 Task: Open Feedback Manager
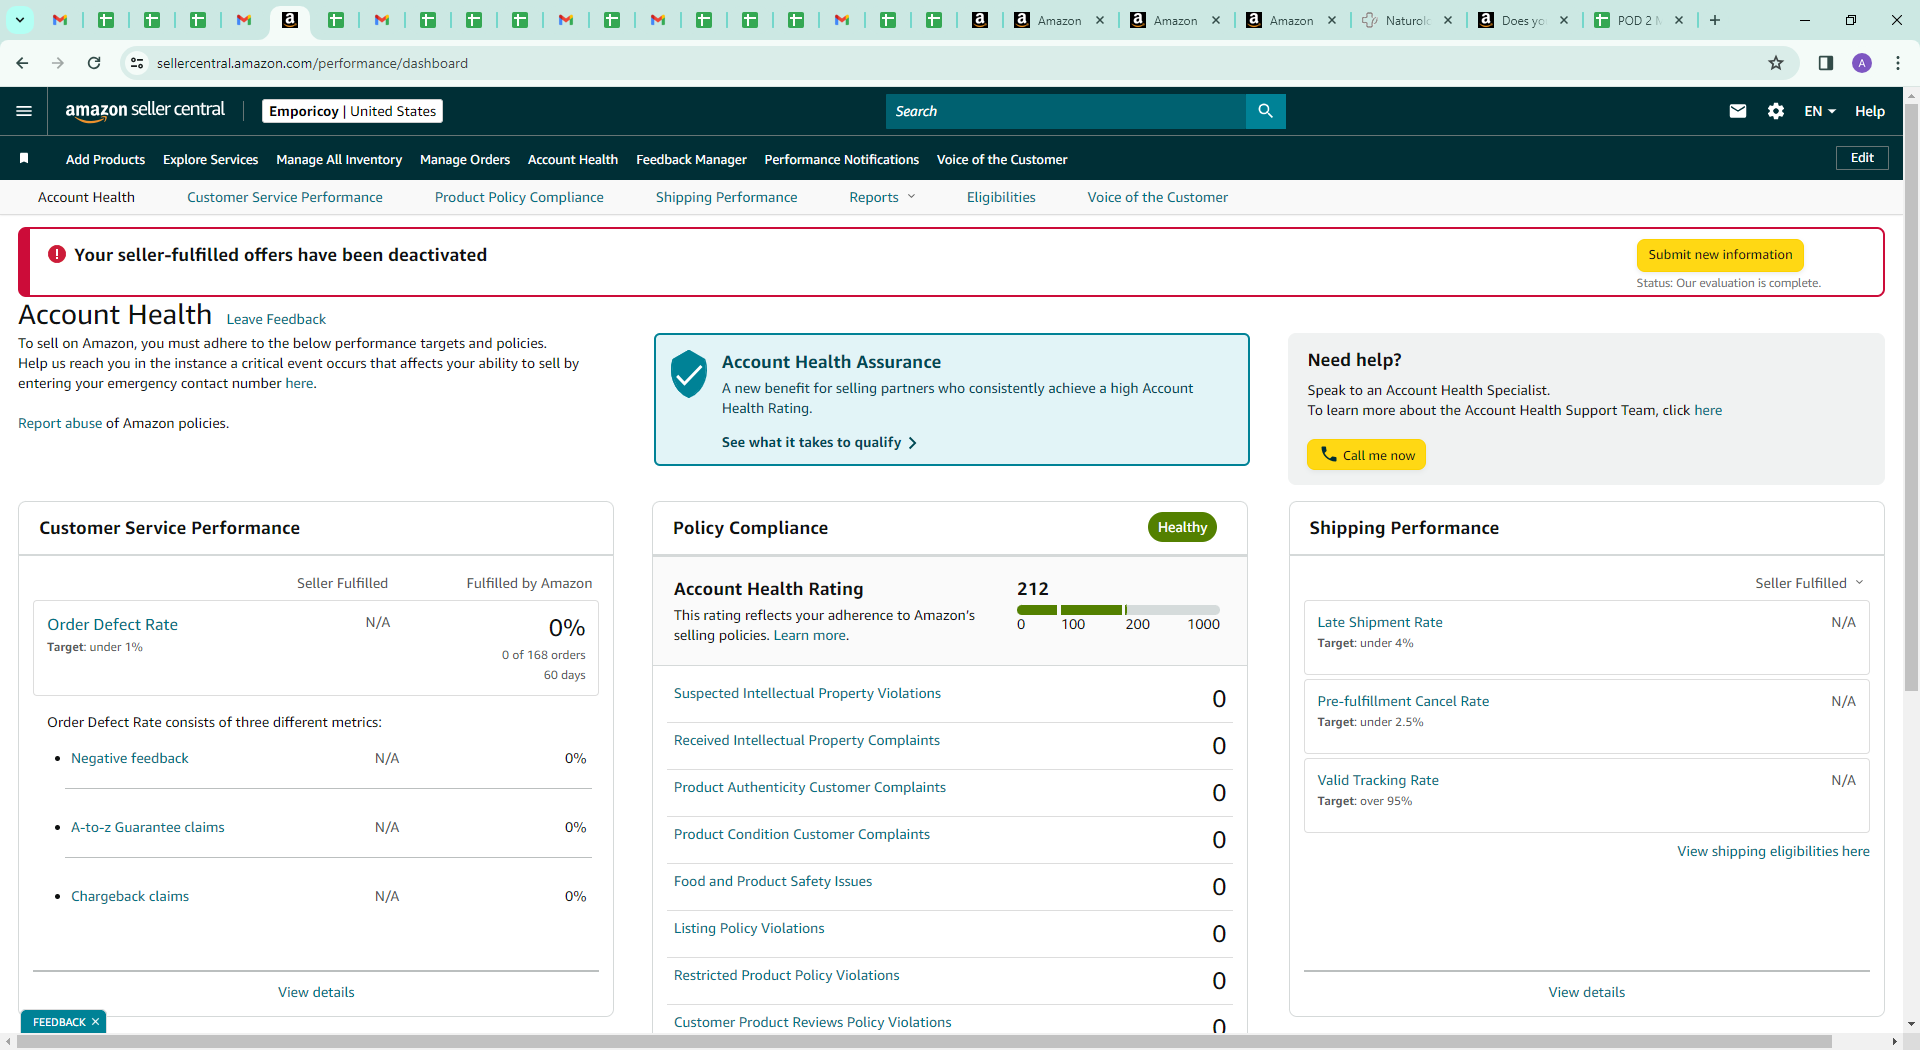(691, 159)
